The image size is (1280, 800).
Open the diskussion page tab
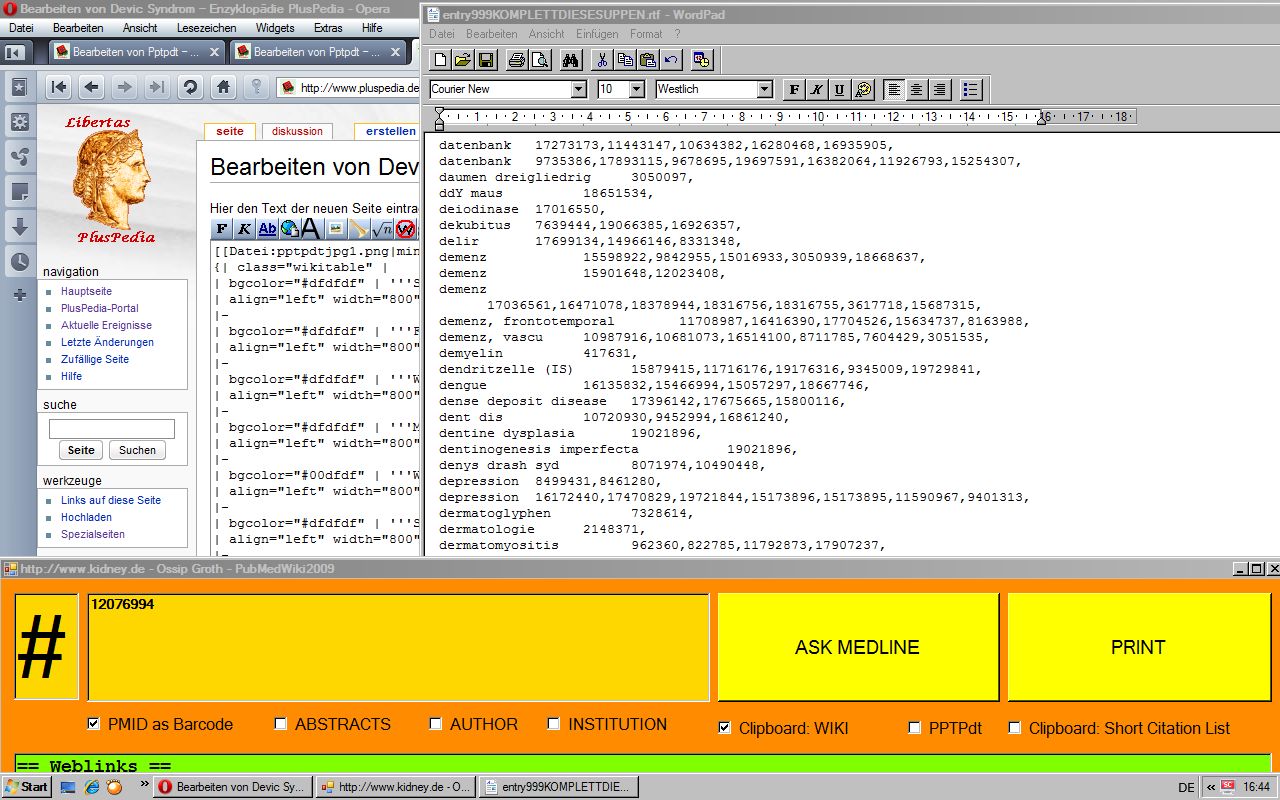[x=297, y=131]
